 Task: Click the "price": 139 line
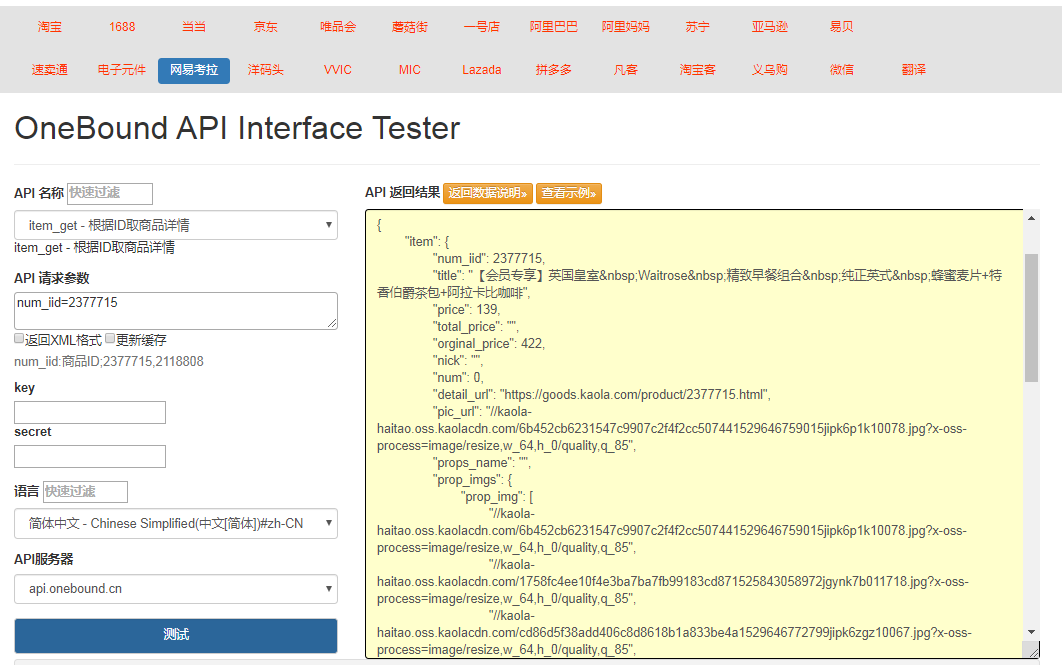(x=466, y=309)
